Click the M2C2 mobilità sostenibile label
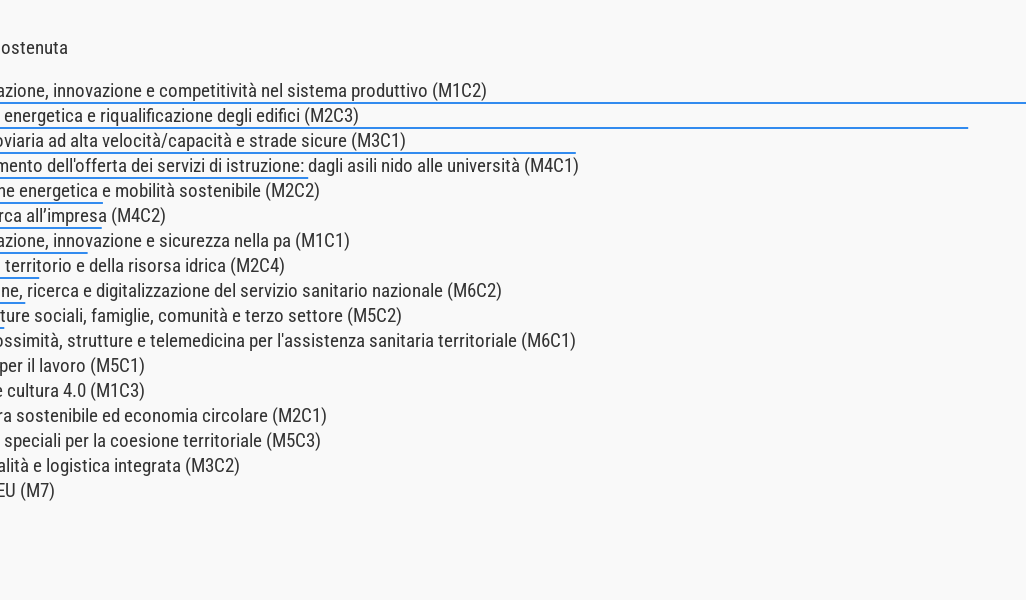The width and height of the screenshot is (1026, 600). (x=160, y=191)
